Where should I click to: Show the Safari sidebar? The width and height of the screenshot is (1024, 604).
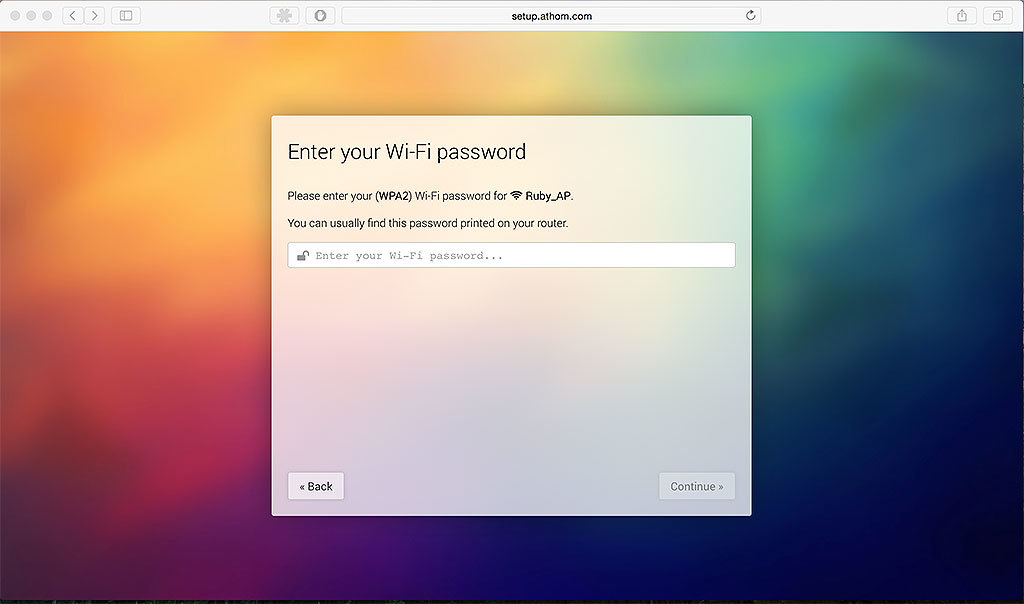point(126,16)
